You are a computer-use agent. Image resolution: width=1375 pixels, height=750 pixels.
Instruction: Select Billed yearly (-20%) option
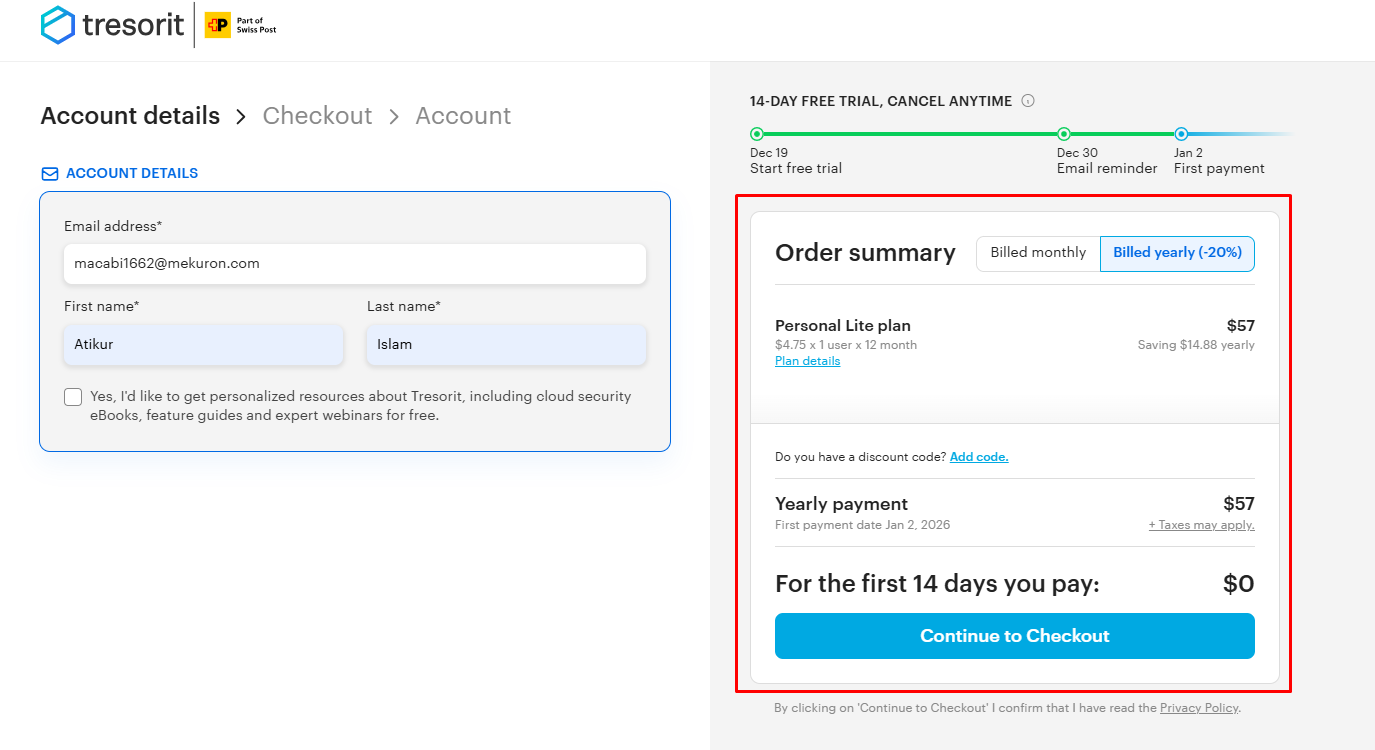click(1177, 253)
